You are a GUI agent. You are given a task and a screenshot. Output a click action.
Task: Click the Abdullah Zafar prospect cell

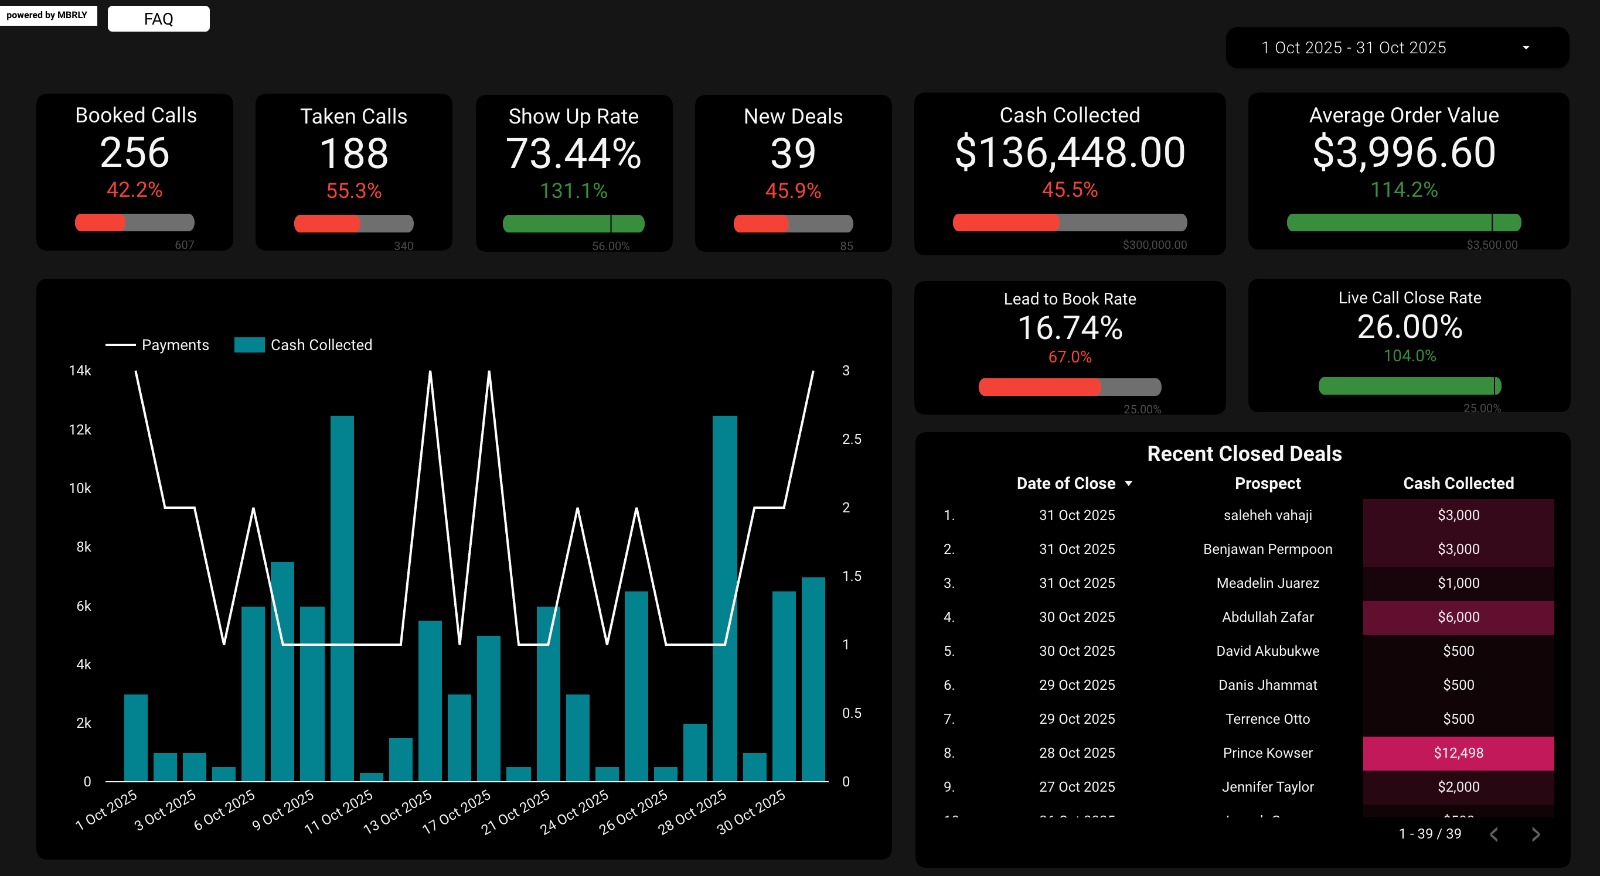click(1268, 617)
